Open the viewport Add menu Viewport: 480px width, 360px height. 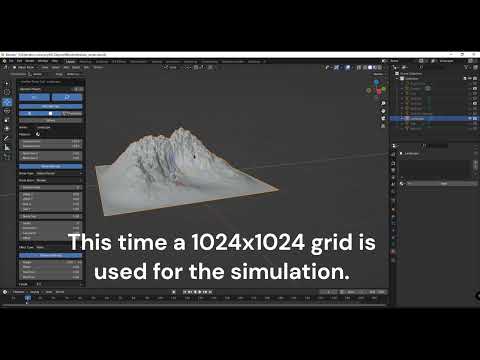pos(66,67)
